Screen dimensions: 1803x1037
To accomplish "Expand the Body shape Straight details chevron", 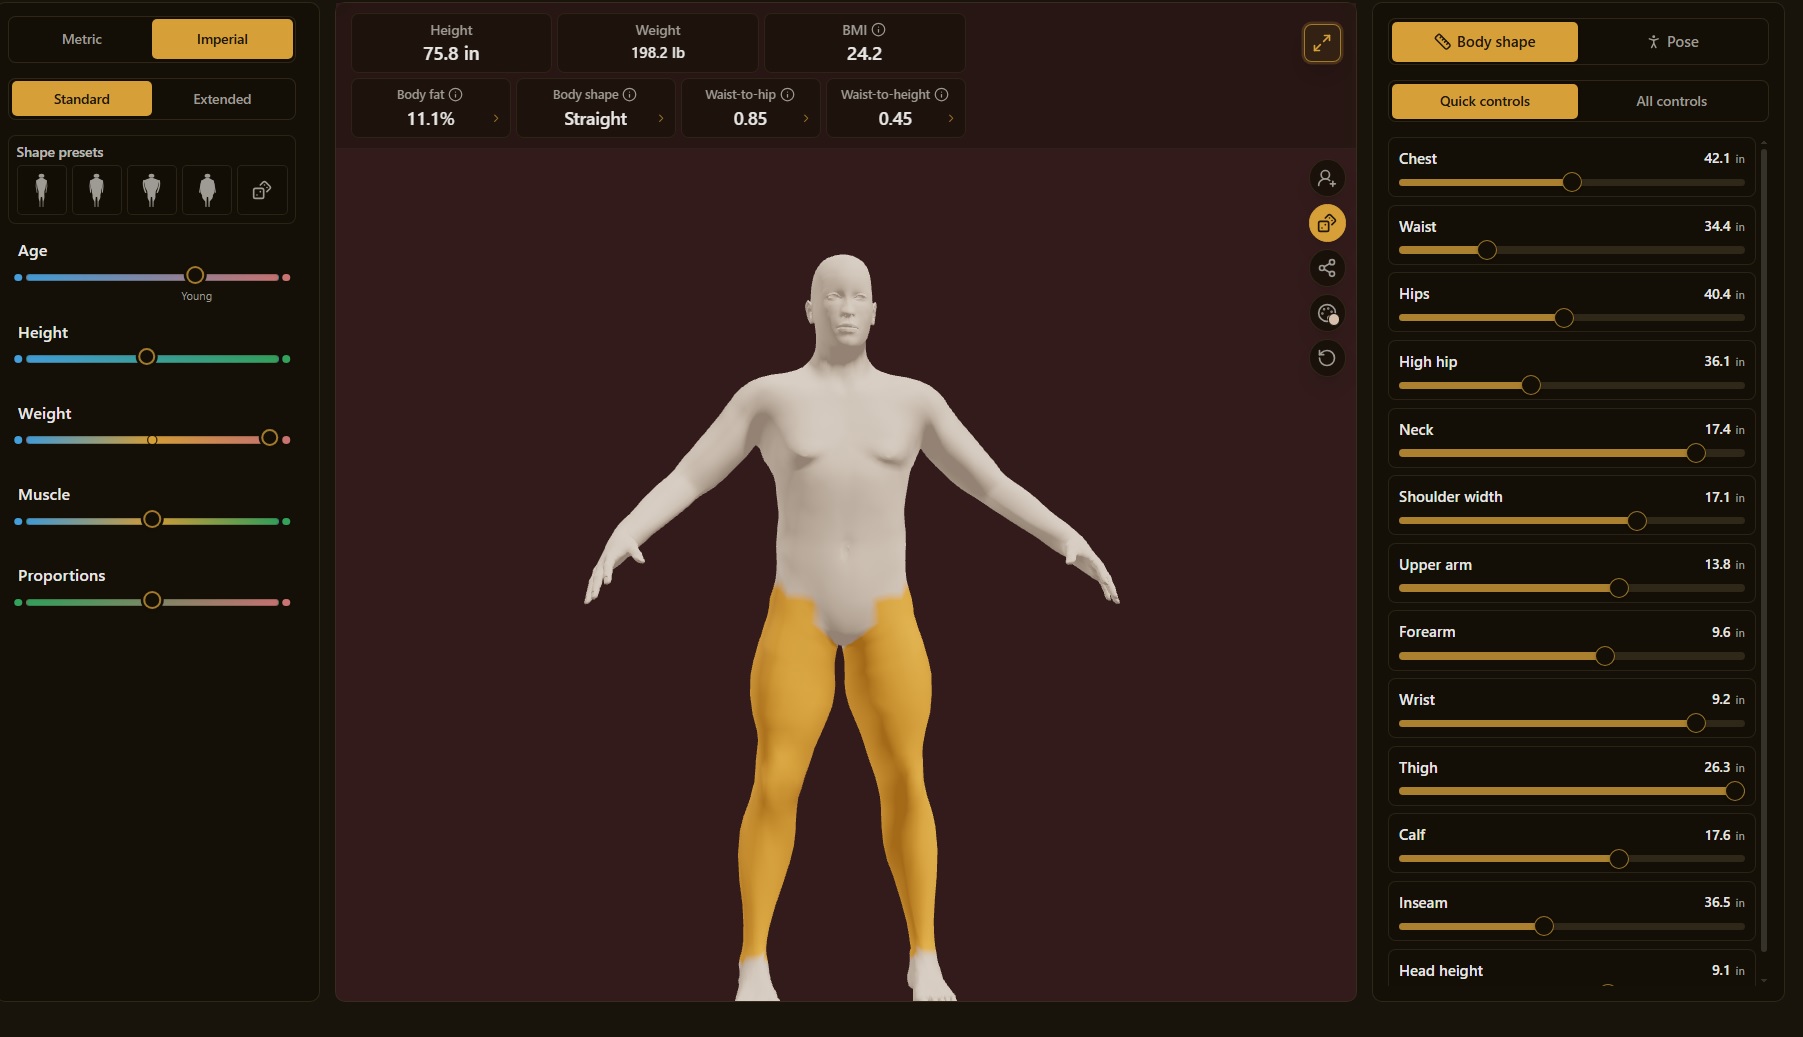I will [x=661, y=119].
